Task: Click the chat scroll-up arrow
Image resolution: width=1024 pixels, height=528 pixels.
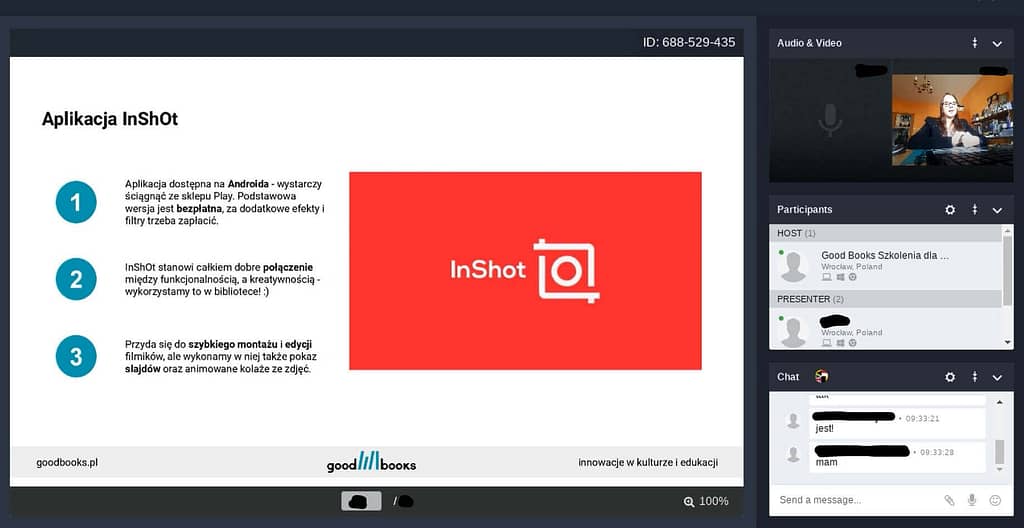Action: (999, 403)
